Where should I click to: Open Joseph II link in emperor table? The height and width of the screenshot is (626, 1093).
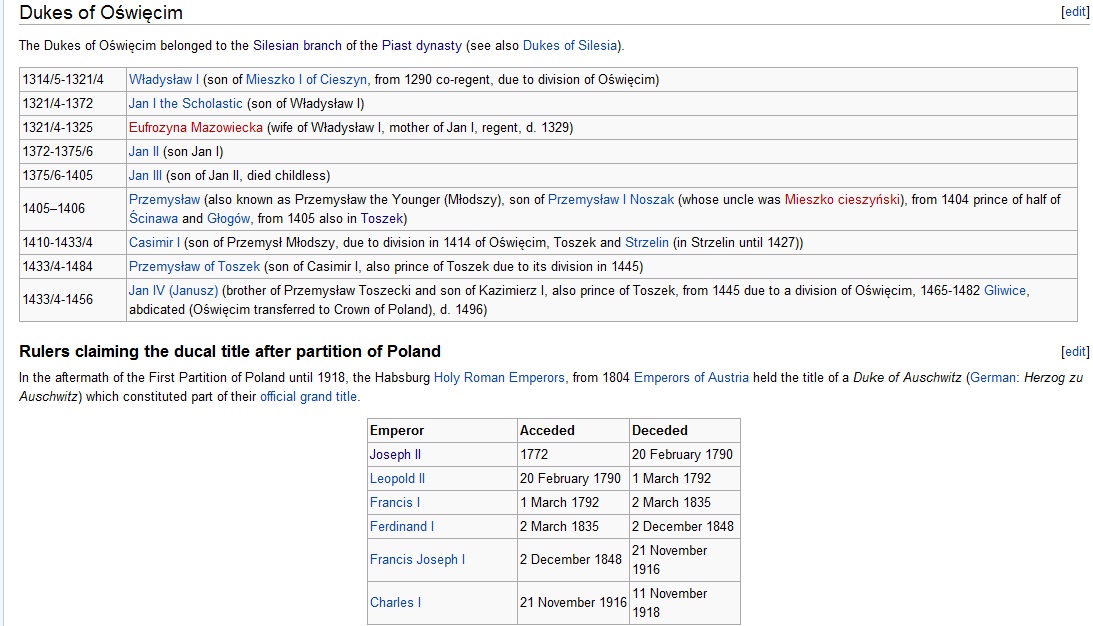395,455
